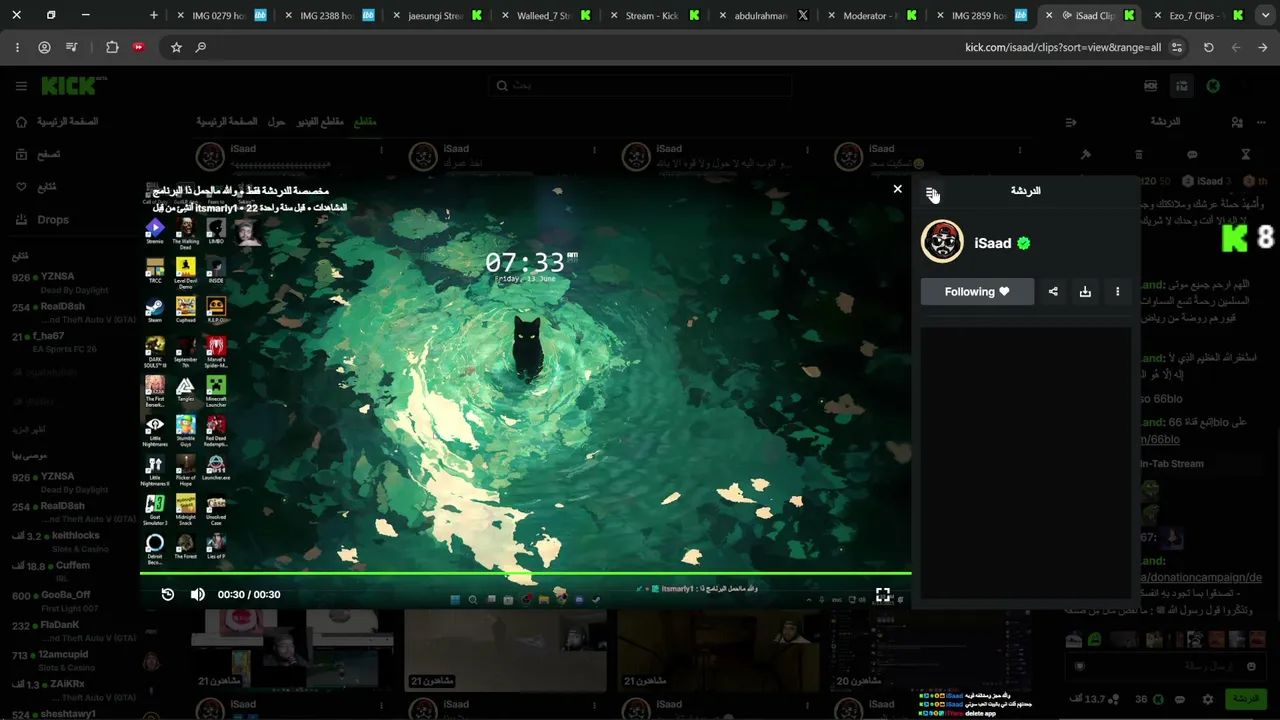
Task: Open the zoom magnifier icon in toolbar
Action: point(201,47)
